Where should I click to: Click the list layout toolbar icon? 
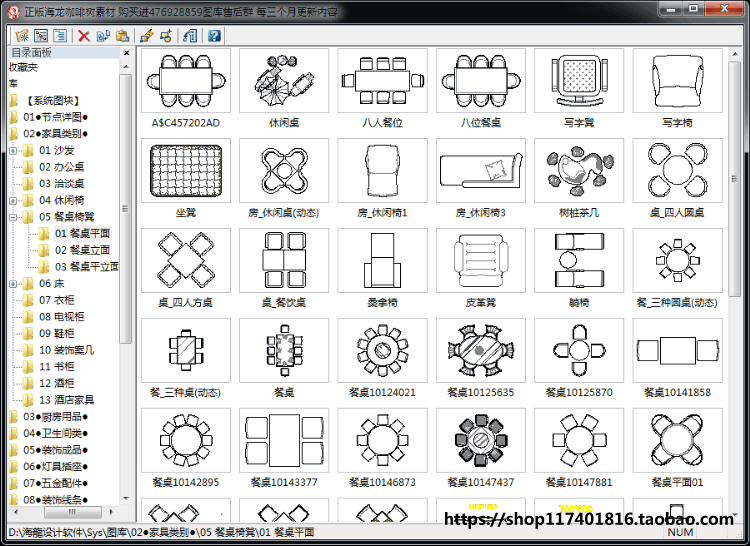coord(60,35)
